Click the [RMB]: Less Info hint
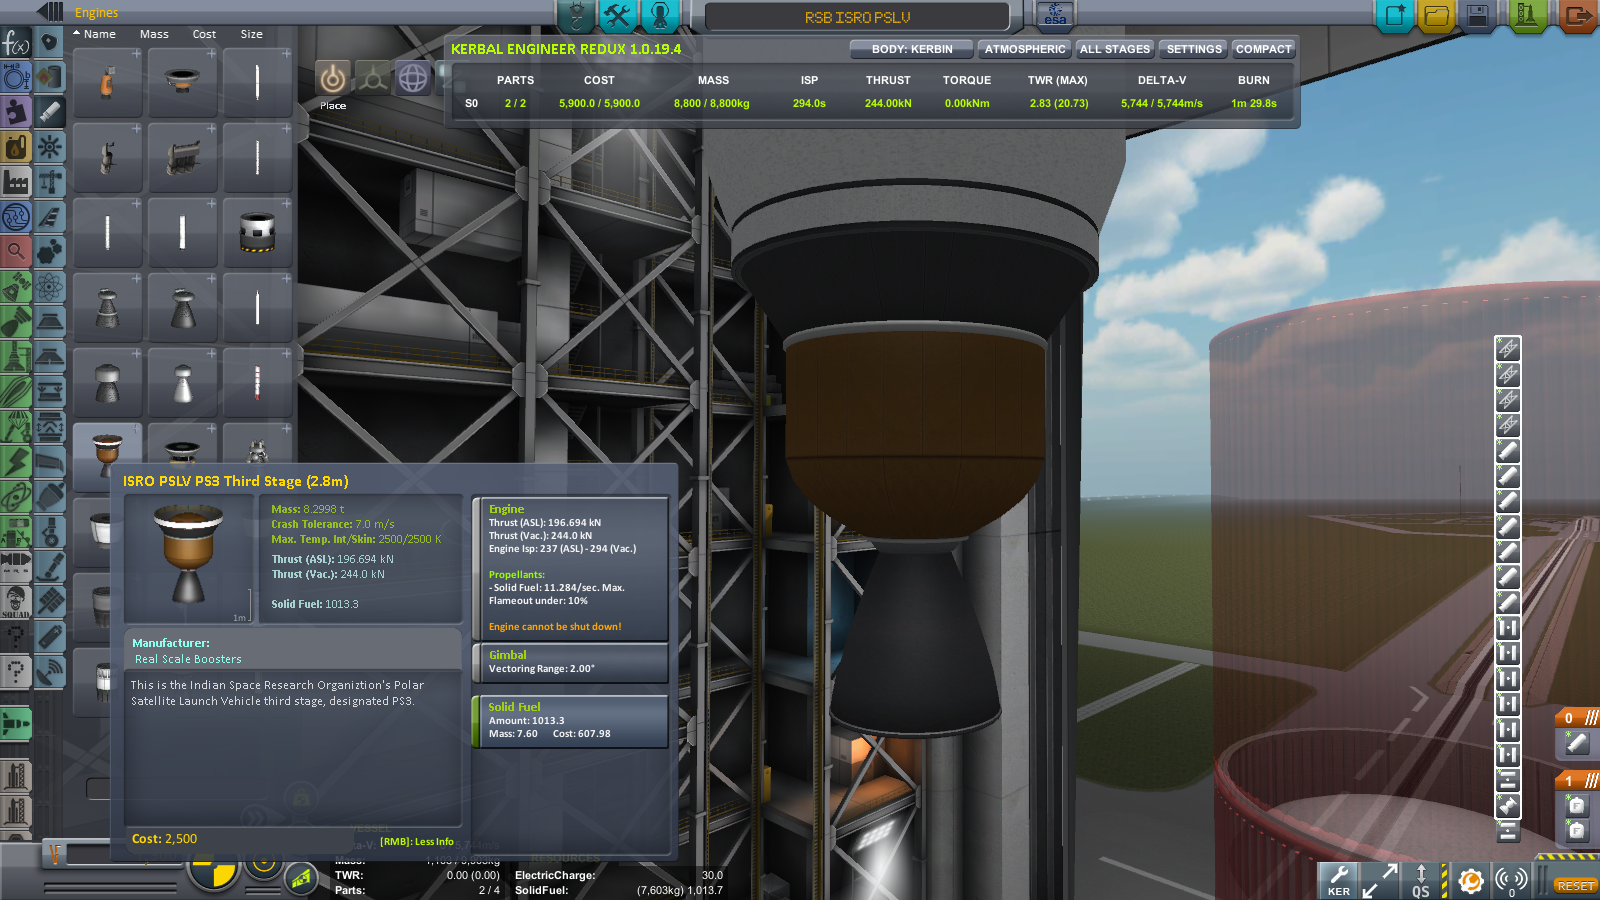Image resolution: width=1600 pixels, height=900 pixels. [417, 842]
